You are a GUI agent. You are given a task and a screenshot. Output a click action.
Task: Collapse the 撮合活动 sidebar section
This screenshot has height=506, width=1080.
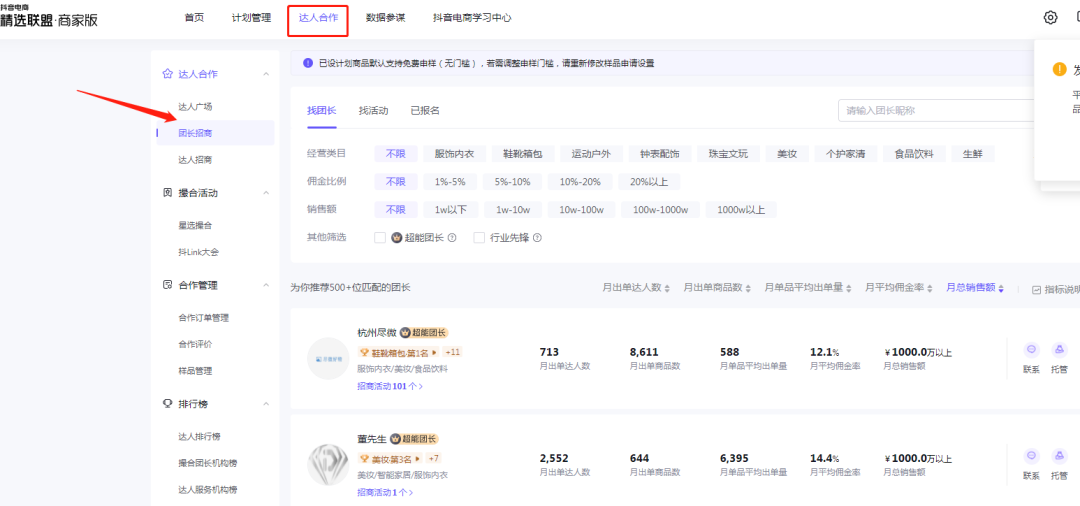(x=265, y=193)
